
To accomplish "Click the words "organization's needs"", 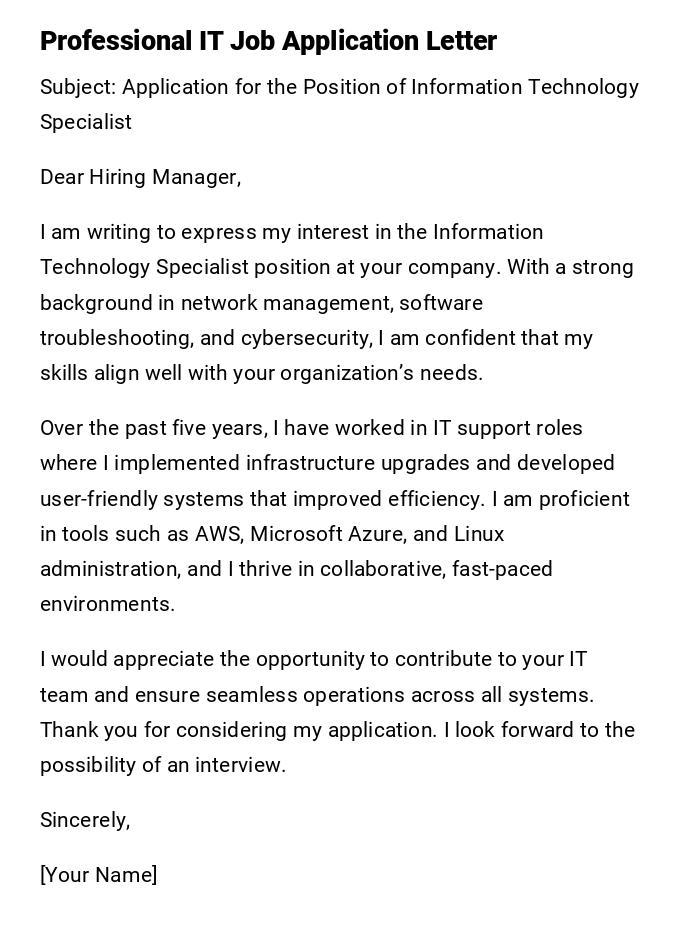I will pos(381,373).
